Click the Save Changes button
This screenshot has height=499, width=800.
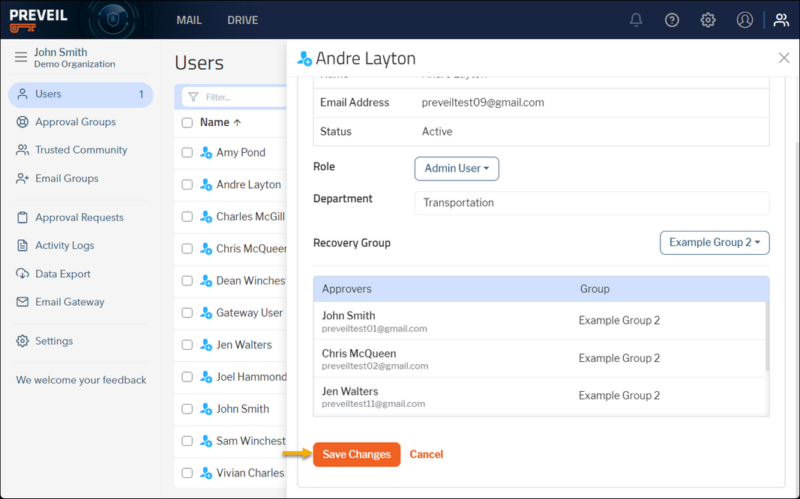click(x=357, y=454)
